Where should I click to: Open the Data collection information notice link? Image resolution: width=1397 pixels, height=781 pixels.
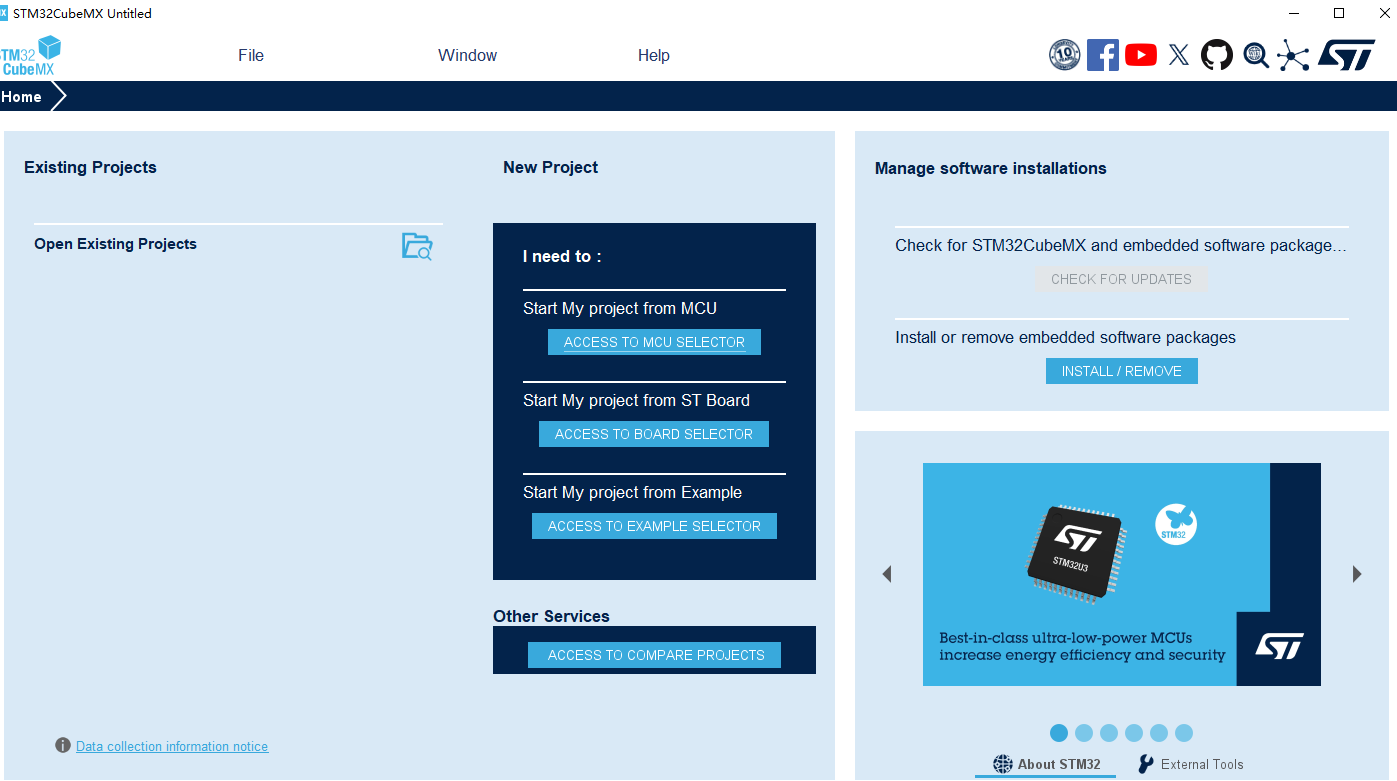pyautogui.click(x=172, y=746)
